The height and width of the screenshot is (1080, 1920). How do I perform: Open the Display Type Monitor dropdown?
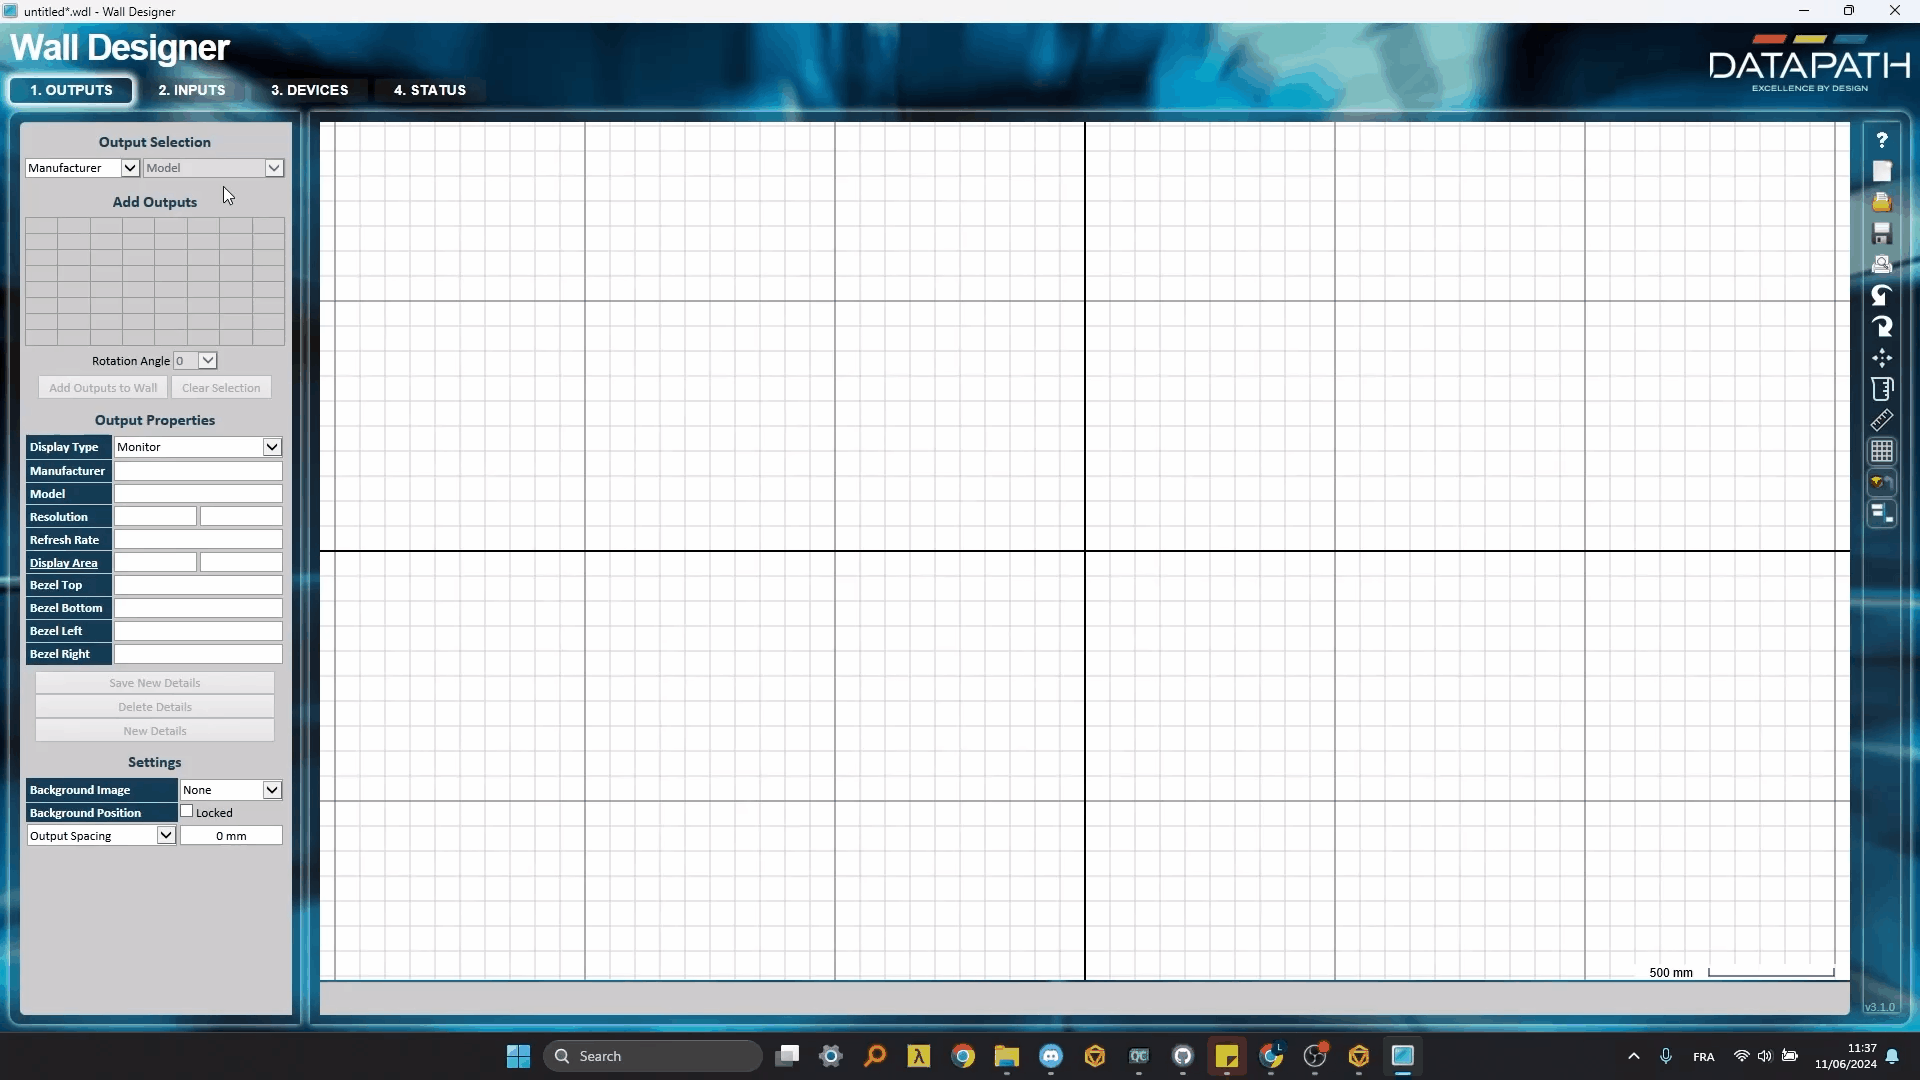[272, 447]
